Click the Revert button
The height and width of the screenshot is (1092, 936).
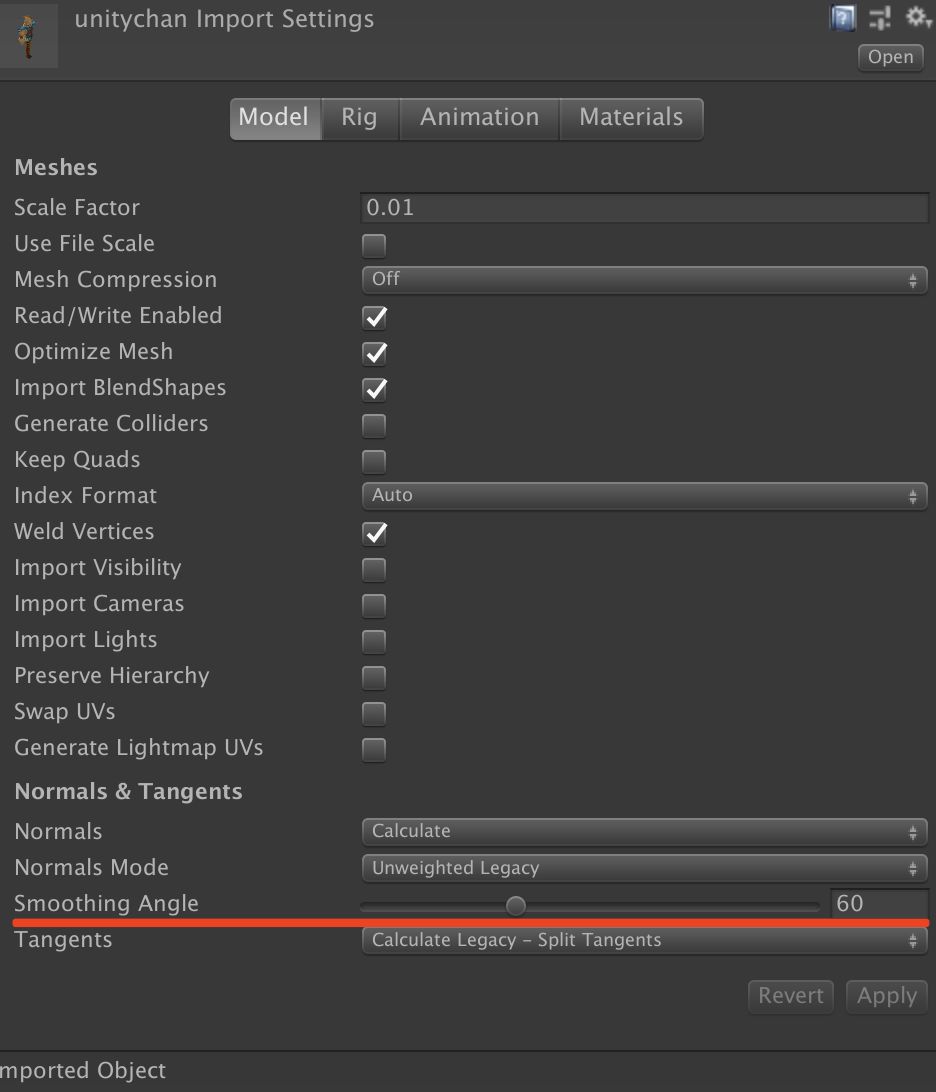point(791,996)
